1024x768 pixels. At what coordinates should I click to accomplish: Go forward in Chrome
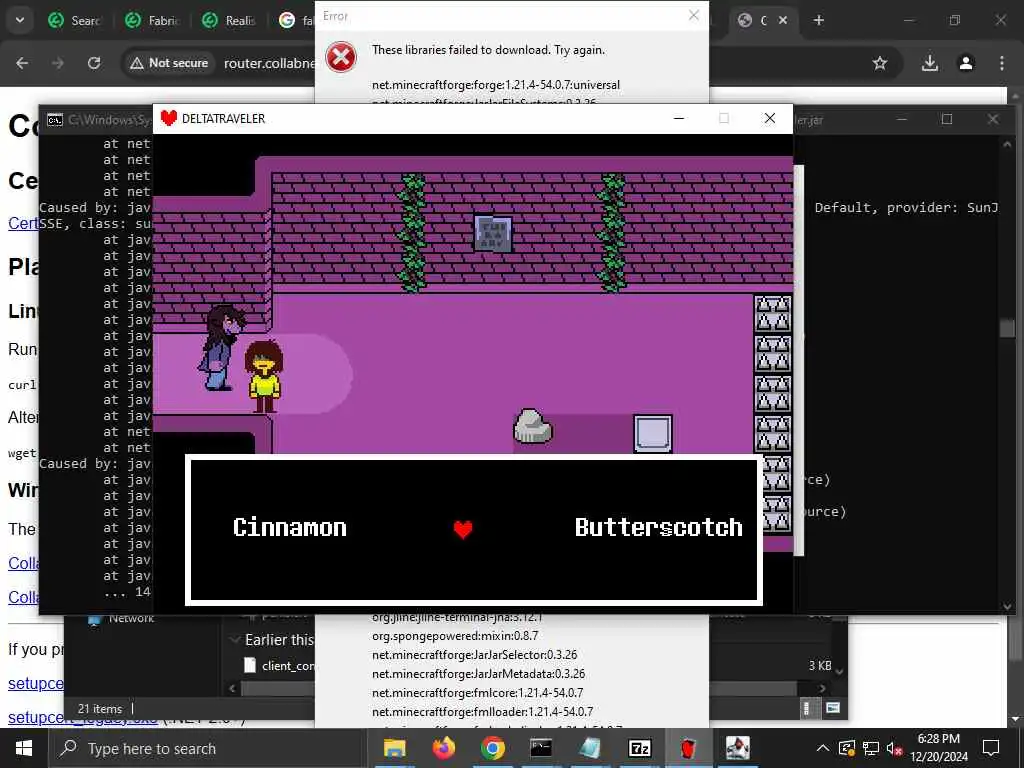[x=58, y=63]
